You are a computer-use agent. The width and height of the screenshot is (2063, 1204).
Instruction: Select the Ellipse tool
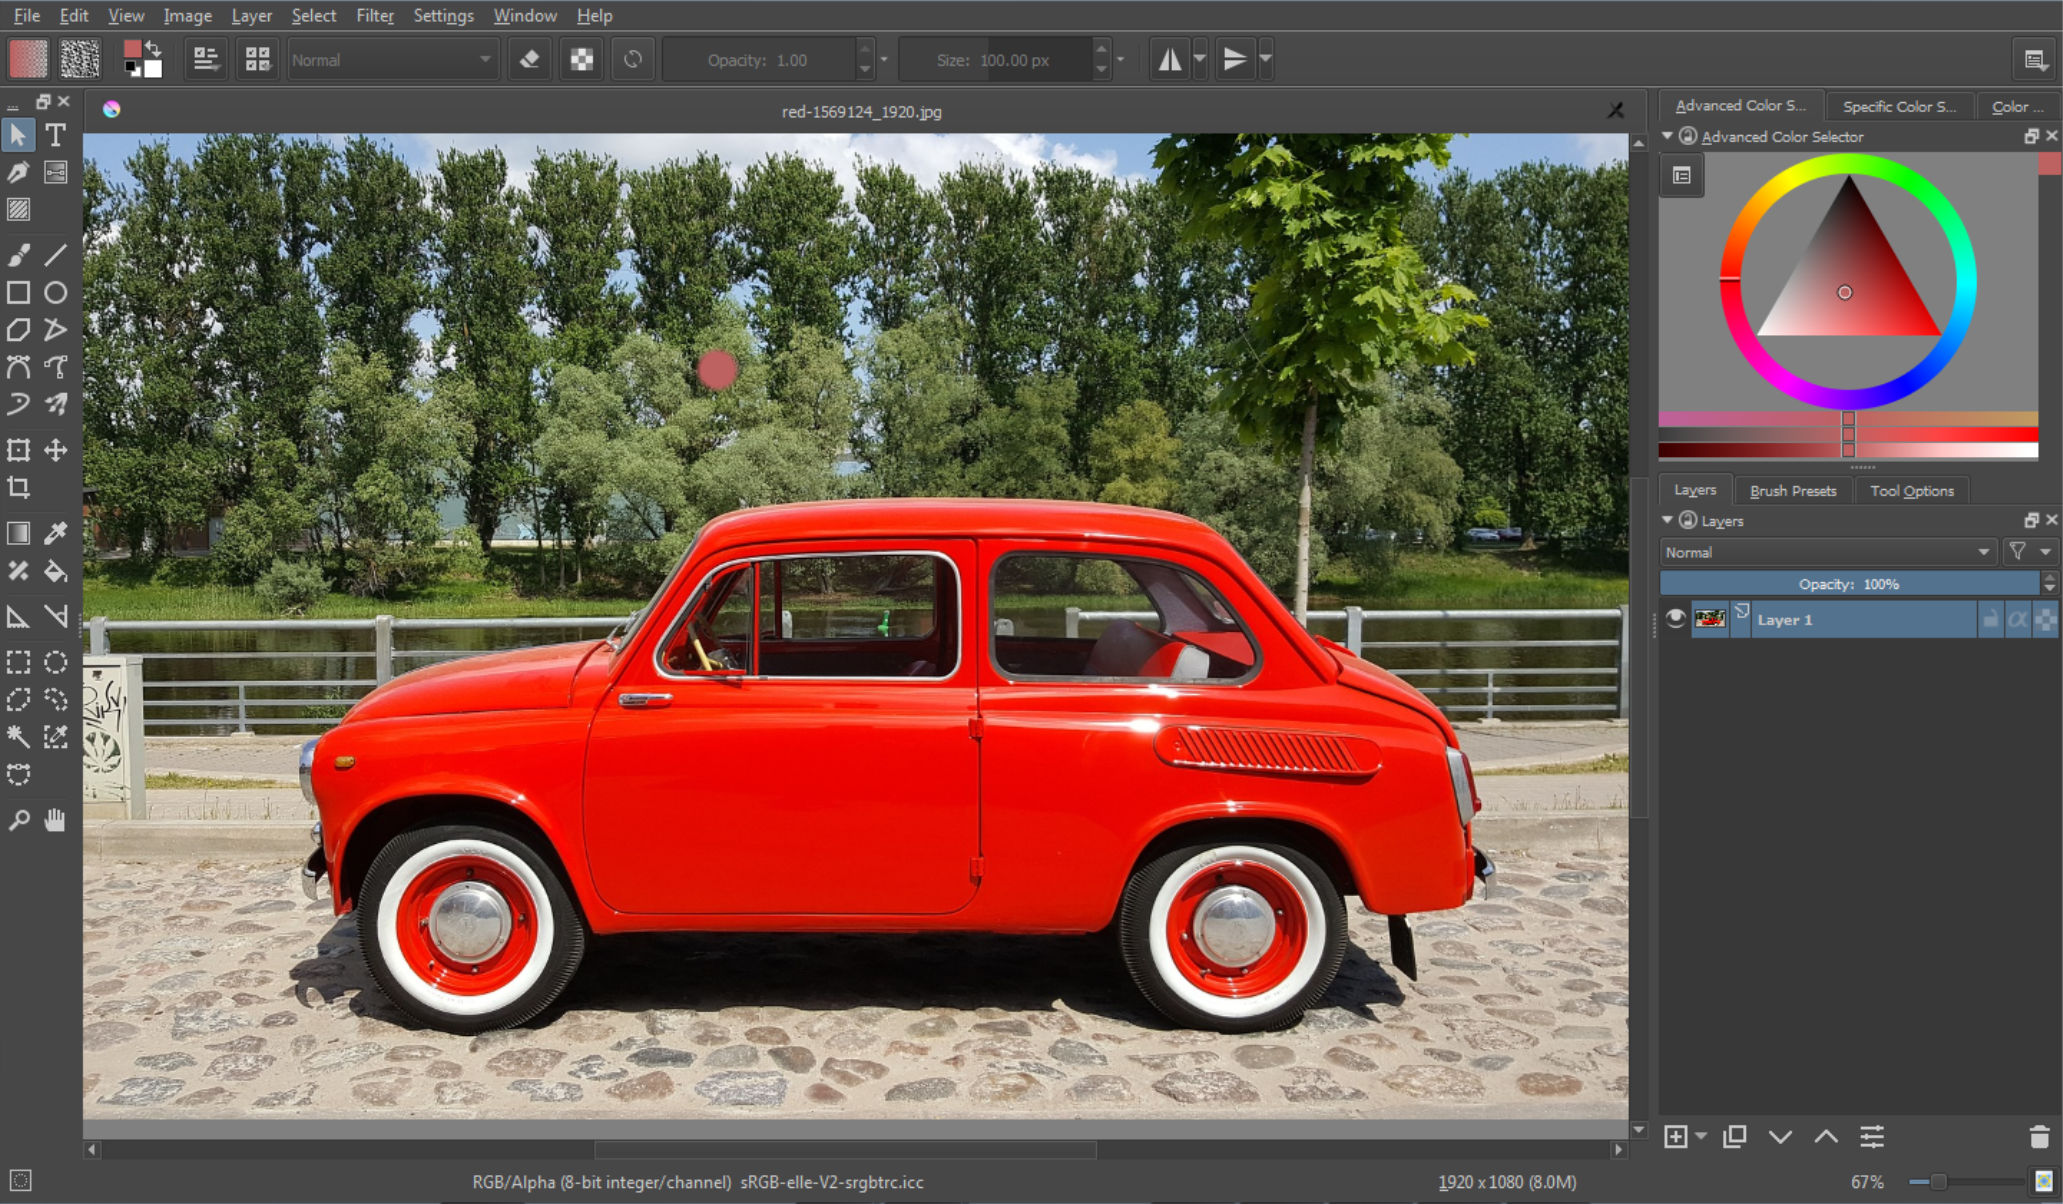point(56,292)
